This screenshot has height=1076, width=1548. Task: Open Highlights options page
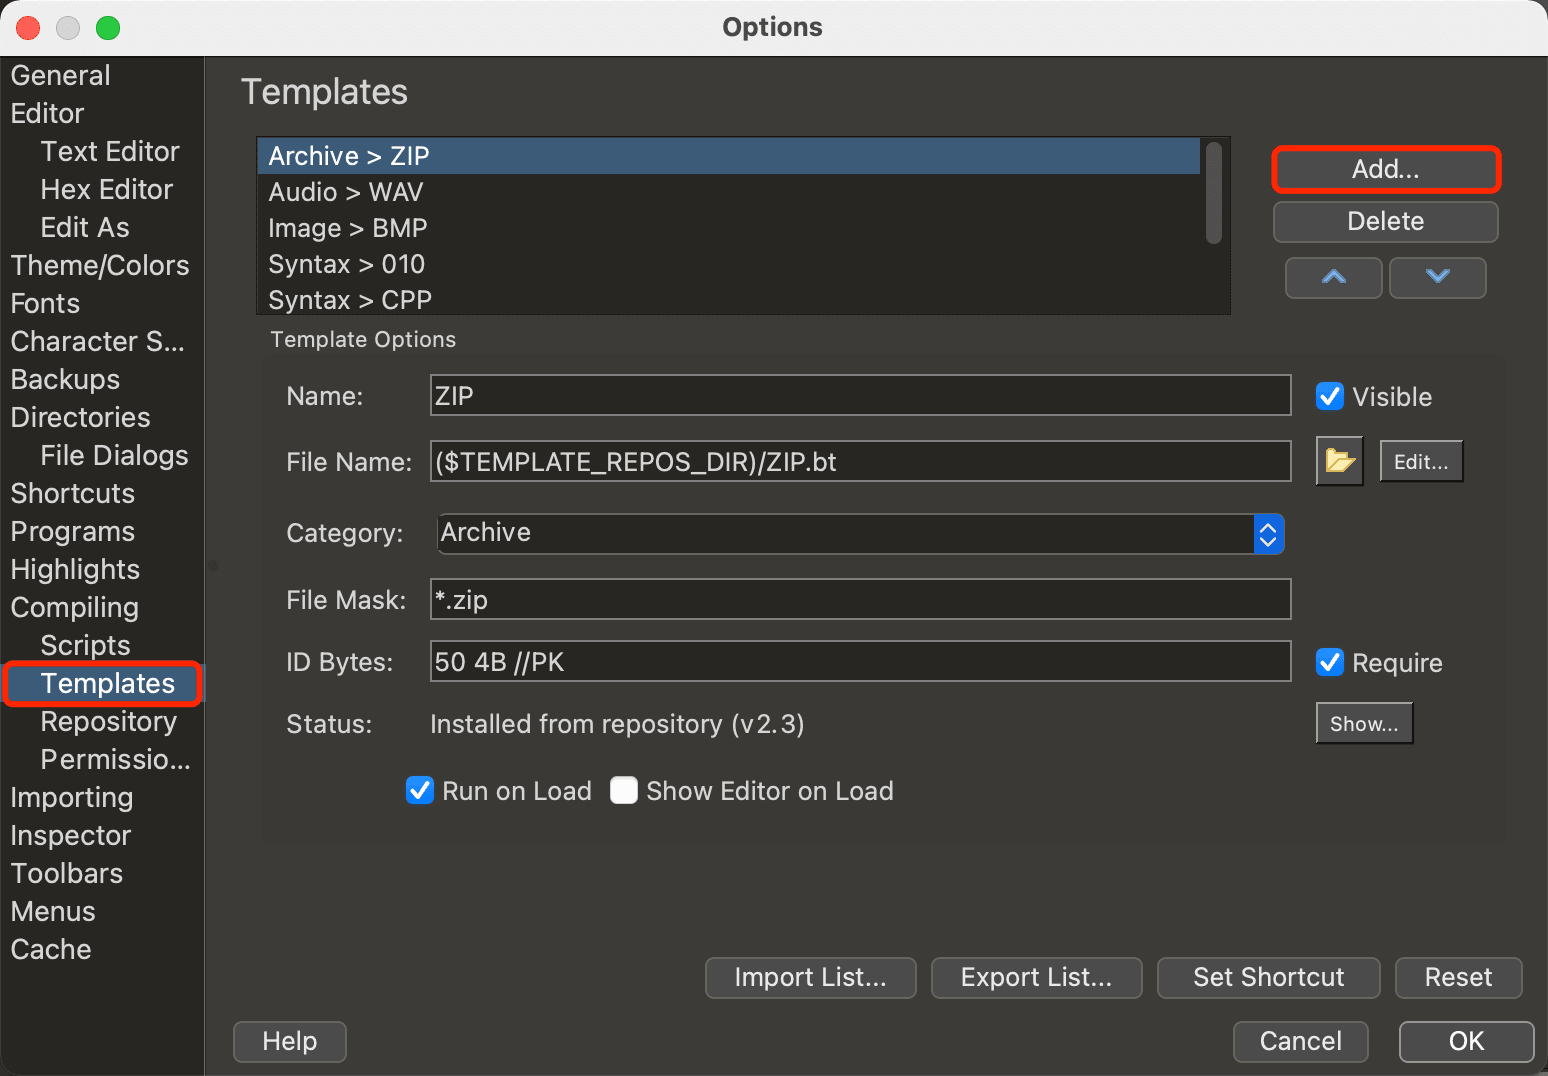pos(75,569)
